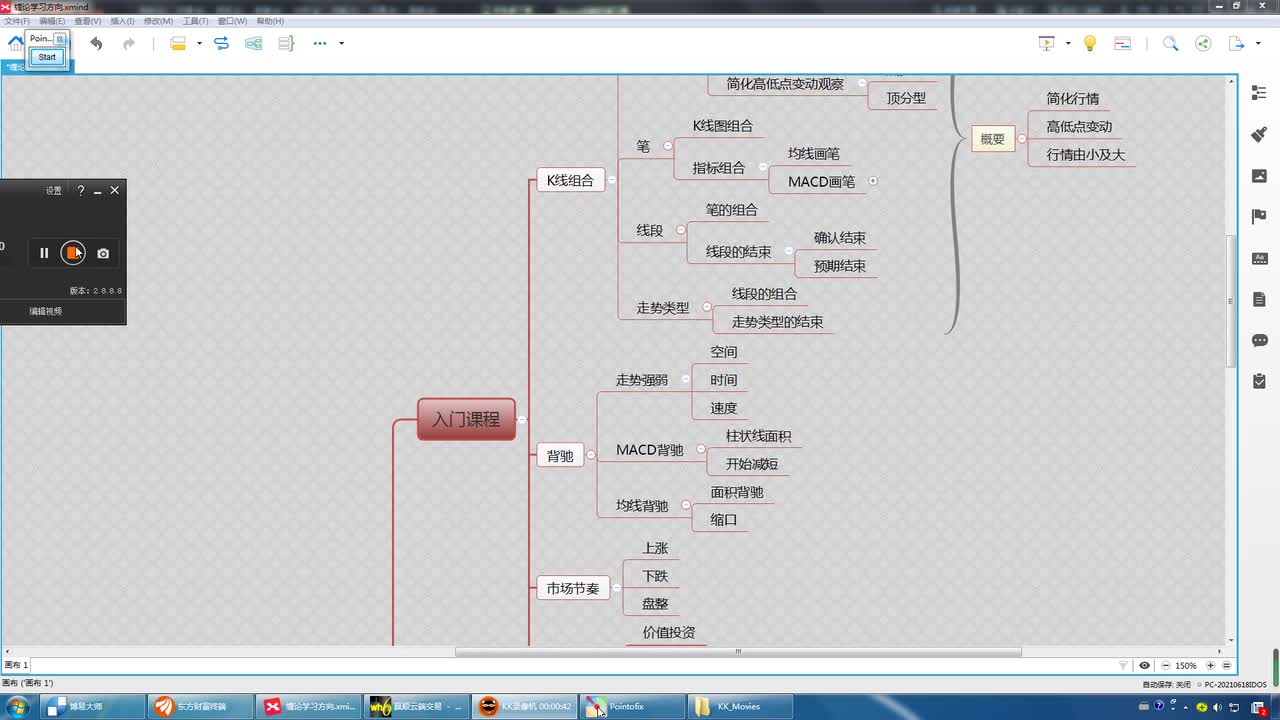Image resolution: width=1280 pixels, height=720 pixels.
Task: Click 编辑视频 in the recorder window
Action: (x=46, y=311)
